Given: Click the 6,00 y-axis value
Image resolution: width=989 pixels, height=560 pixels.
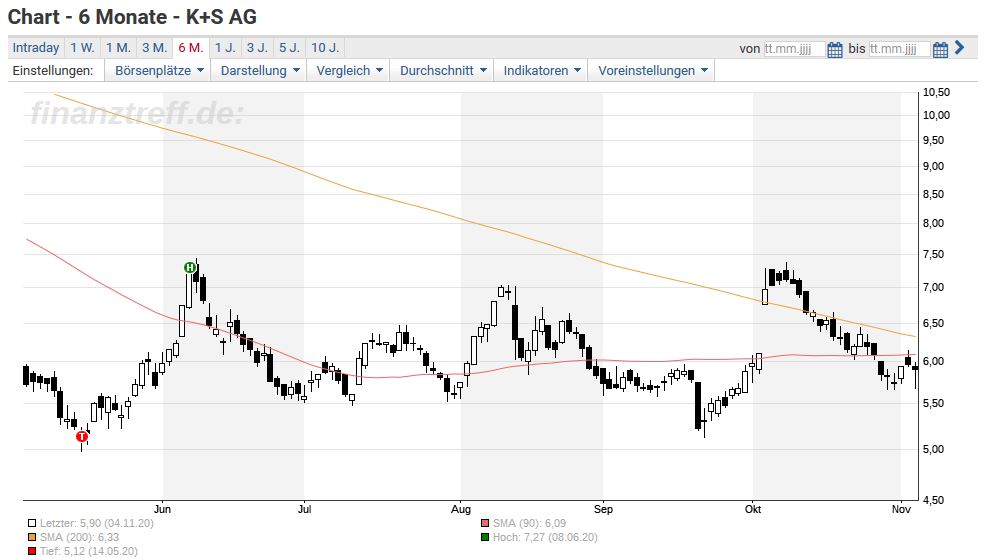Looking at the screenshot, I should (933, 361).
